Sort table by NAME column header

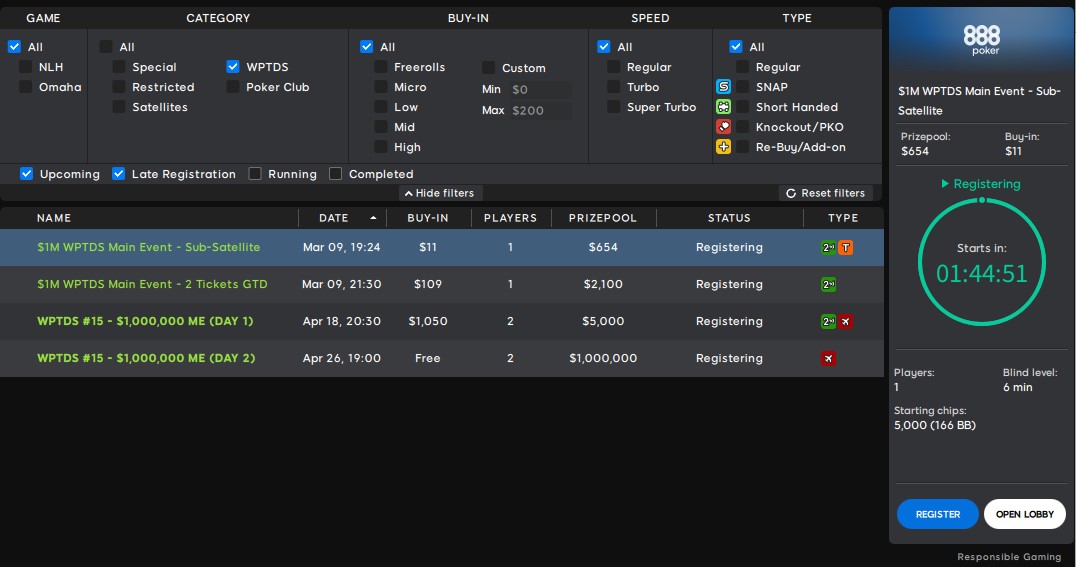tap(54, 218)
